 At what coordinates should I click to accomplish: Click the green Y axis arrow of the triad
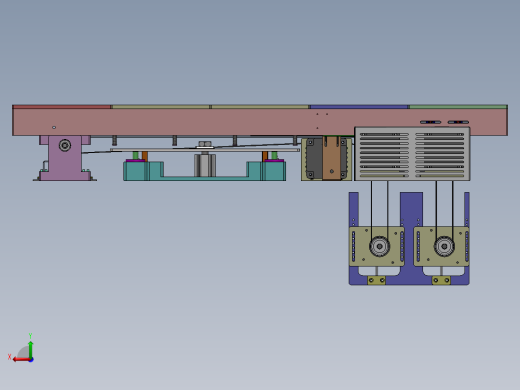[31, 349]
